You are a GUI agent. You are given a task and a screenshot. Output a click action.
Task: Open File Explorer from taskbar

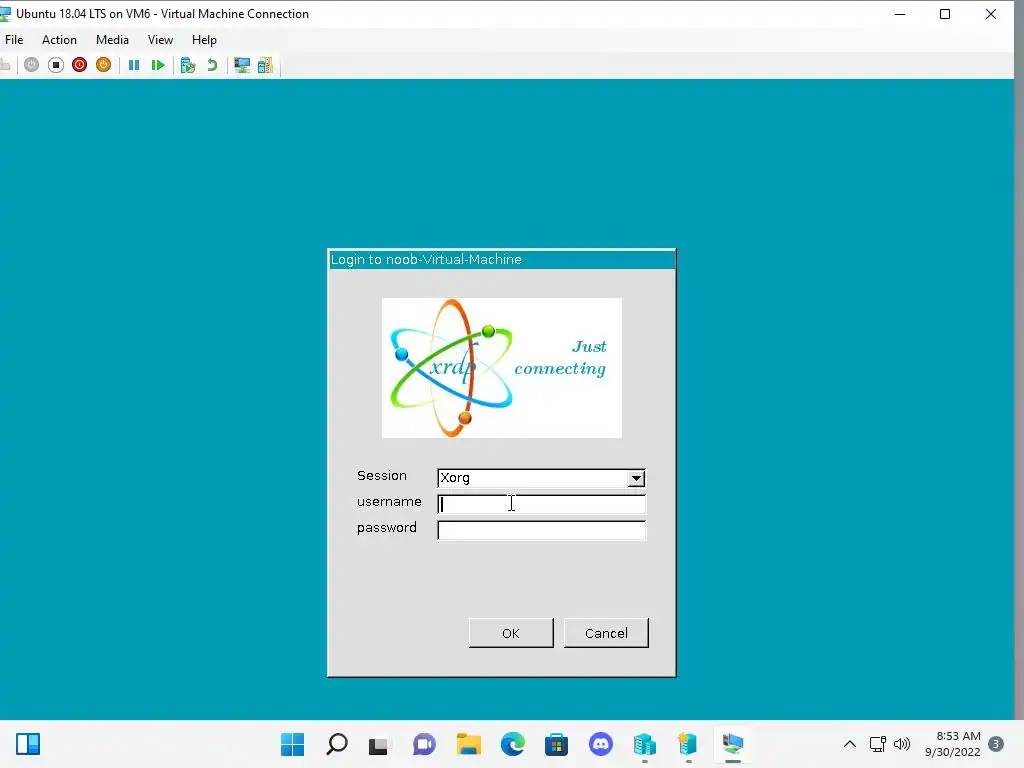pyautogui.click(x=468, y=744)
